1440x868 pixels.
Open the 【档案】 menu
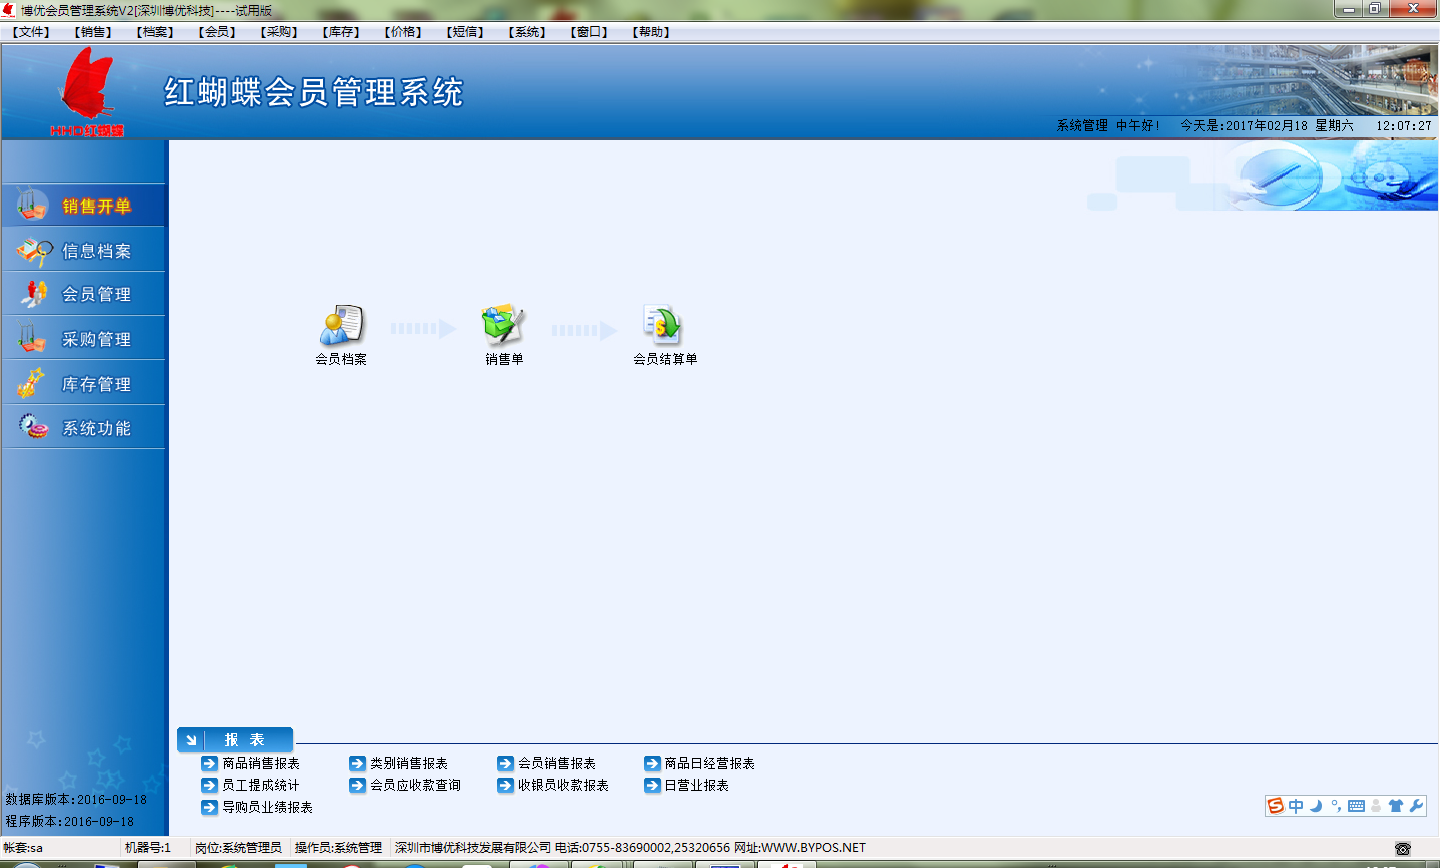(x=155, y=32)
